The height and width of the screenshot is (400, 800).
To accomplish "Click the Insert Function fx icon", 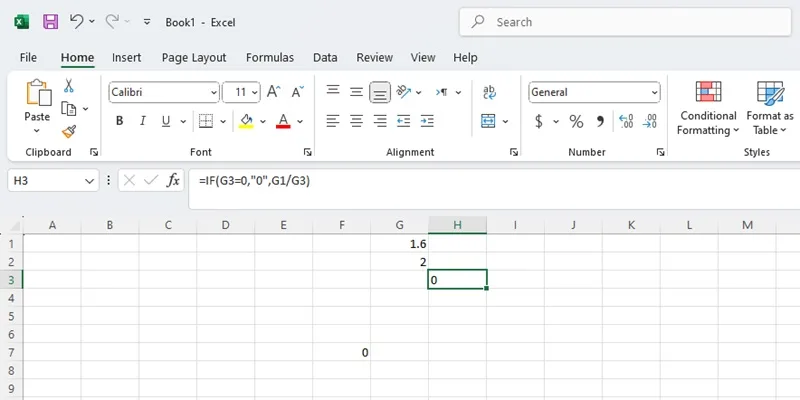I will click(173, 180).
